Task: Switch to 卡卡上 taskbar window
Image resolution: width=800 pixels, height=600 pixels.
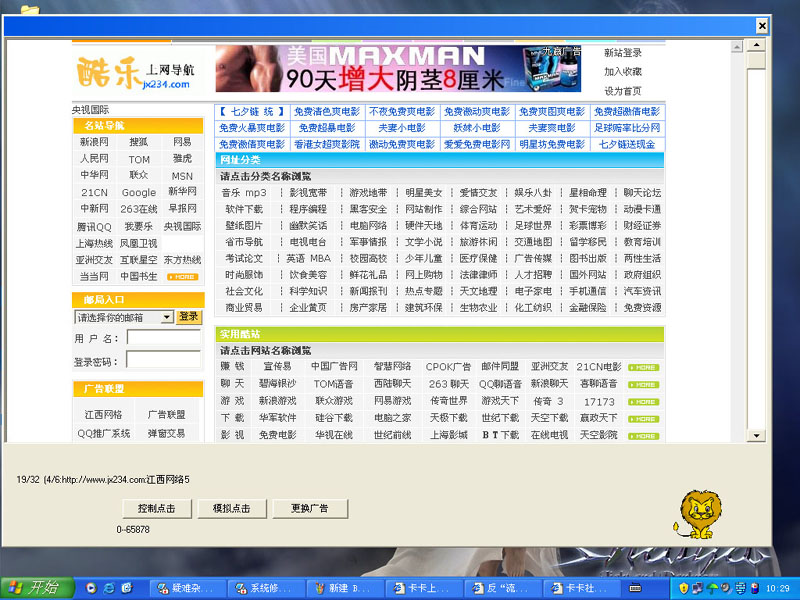Action: tap(423, 588)
